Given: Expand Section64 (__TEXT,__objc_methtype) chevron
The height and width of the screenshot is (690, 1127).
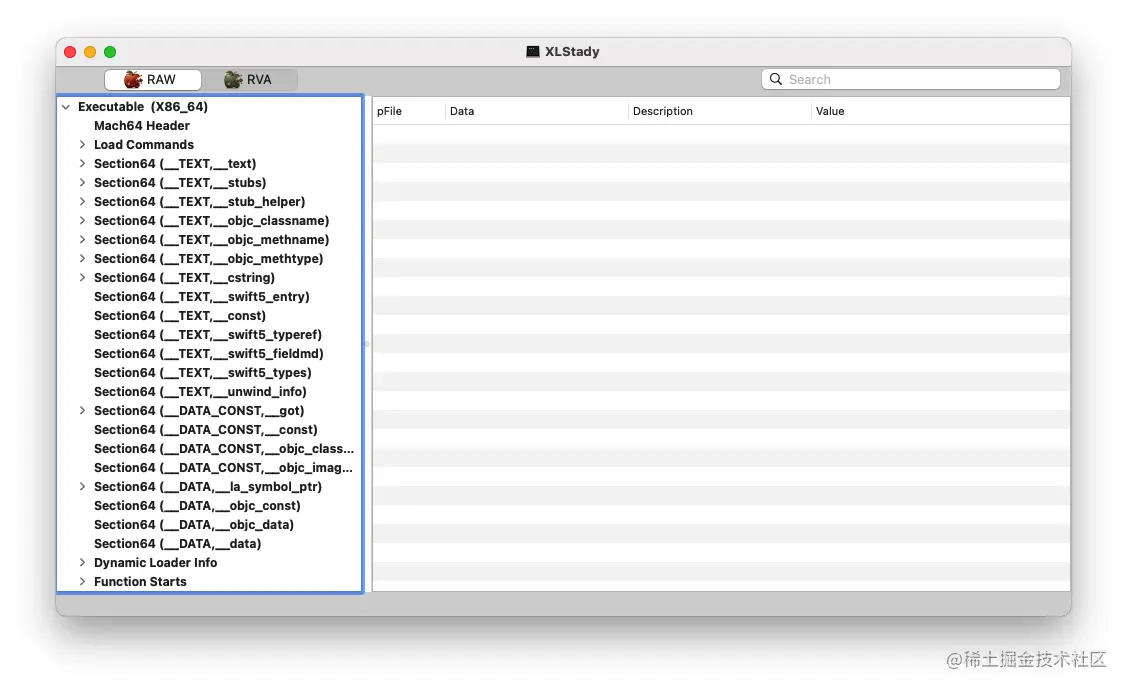Looking at the screenshot, I should [x=82, y=259].
